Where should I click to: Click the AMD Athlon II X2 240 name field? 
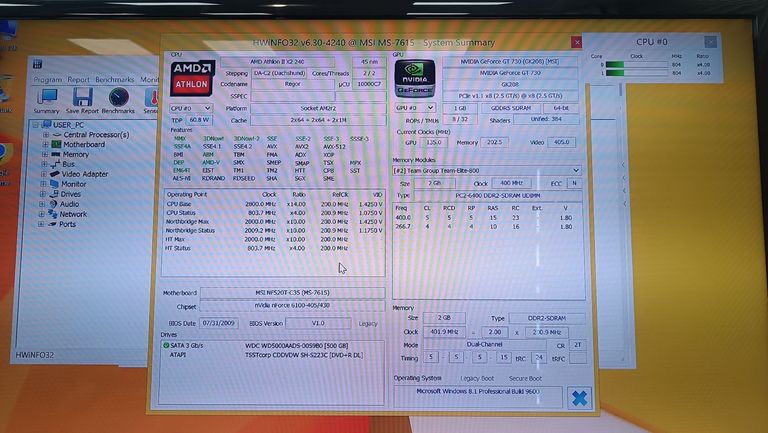(x=277, y=62)
